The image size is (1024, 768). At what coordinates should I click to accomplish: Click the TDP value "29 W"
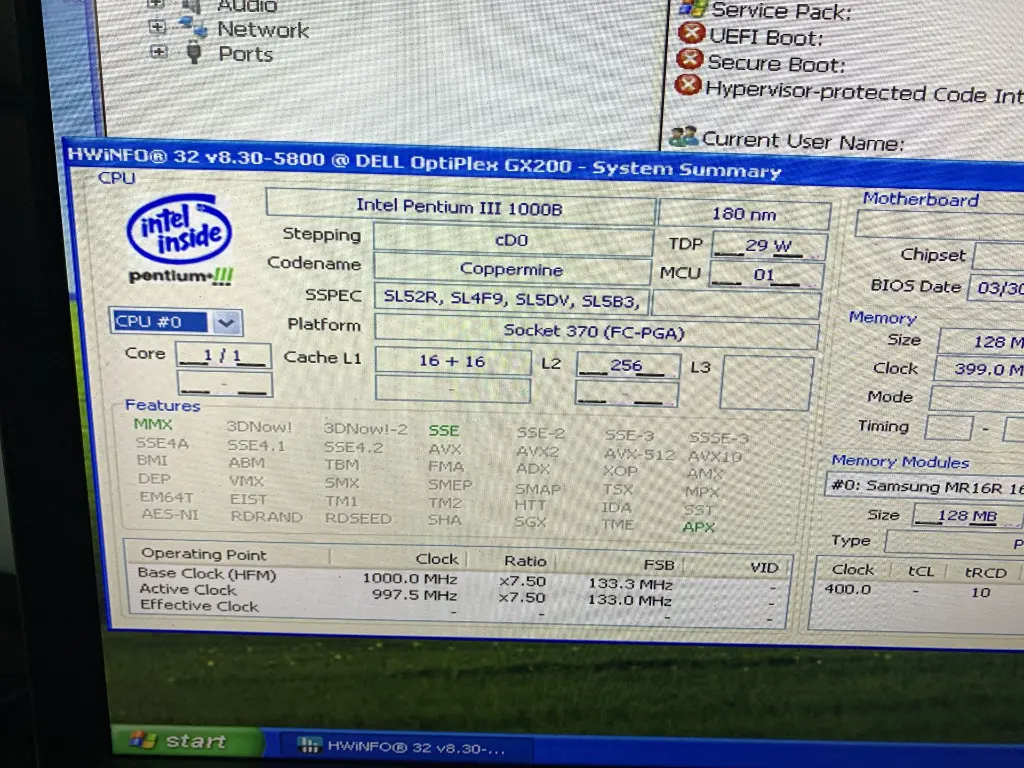pos(768,246)
